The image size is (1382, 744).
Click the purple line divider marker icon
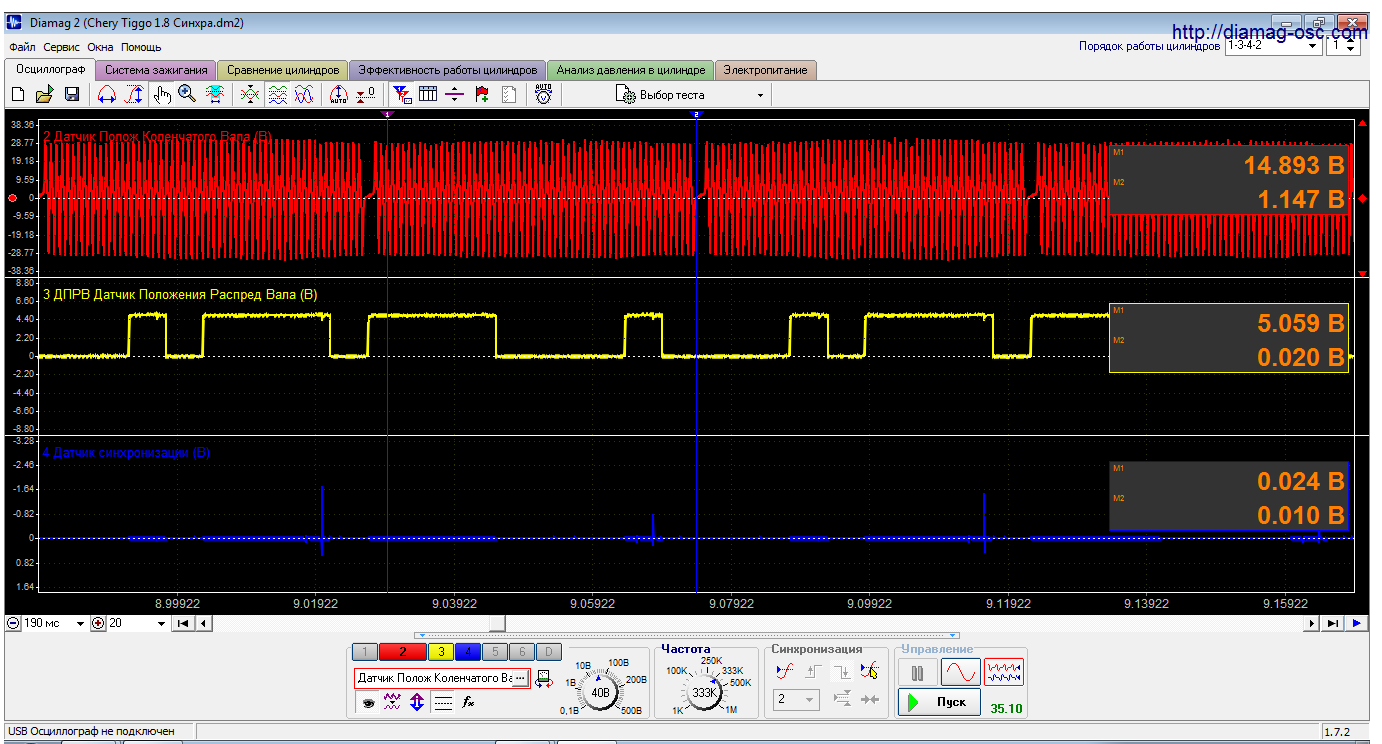coord(454,94)
